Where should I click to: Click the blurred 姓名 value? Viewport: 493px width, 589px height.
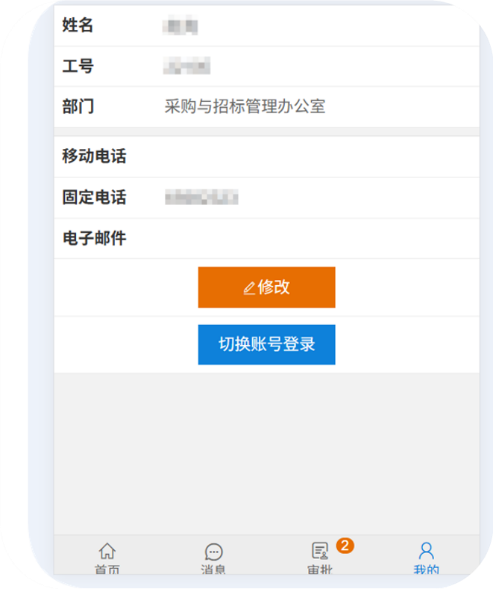pyautogui.click(x=180, y=26)
